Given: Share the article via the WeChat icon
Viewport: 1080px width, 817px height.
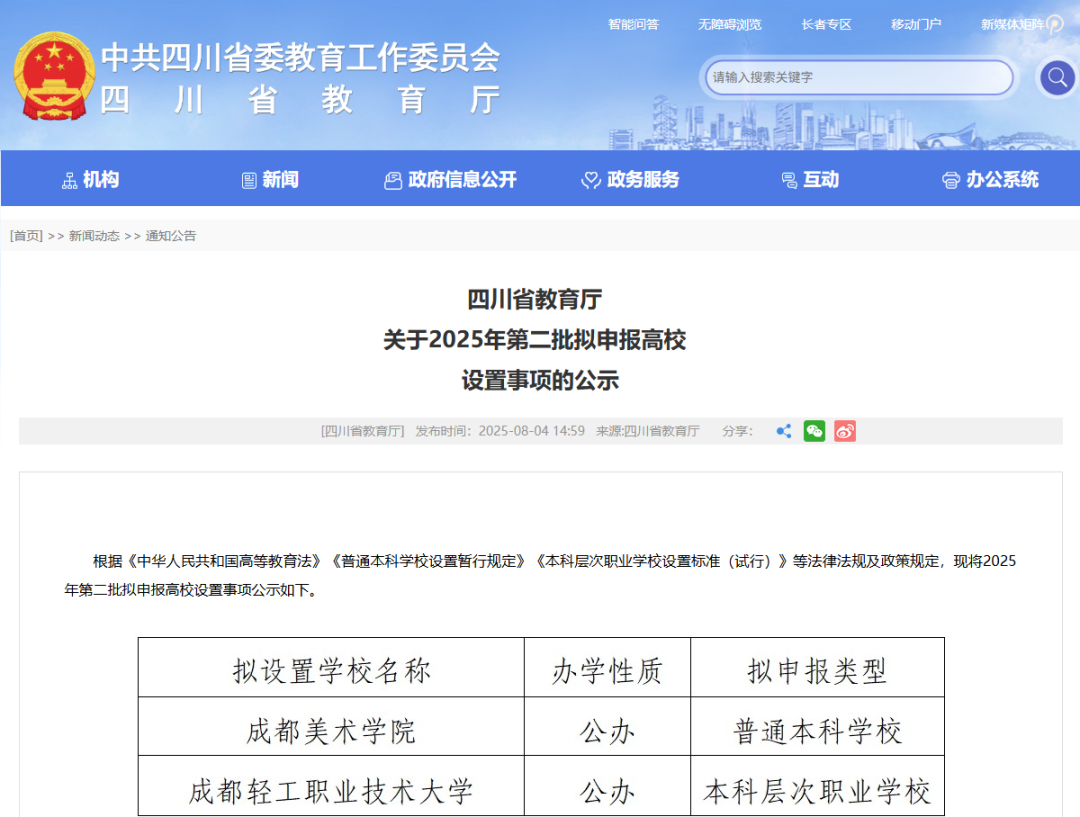Looking at the screenshot, I should [814, 431].
